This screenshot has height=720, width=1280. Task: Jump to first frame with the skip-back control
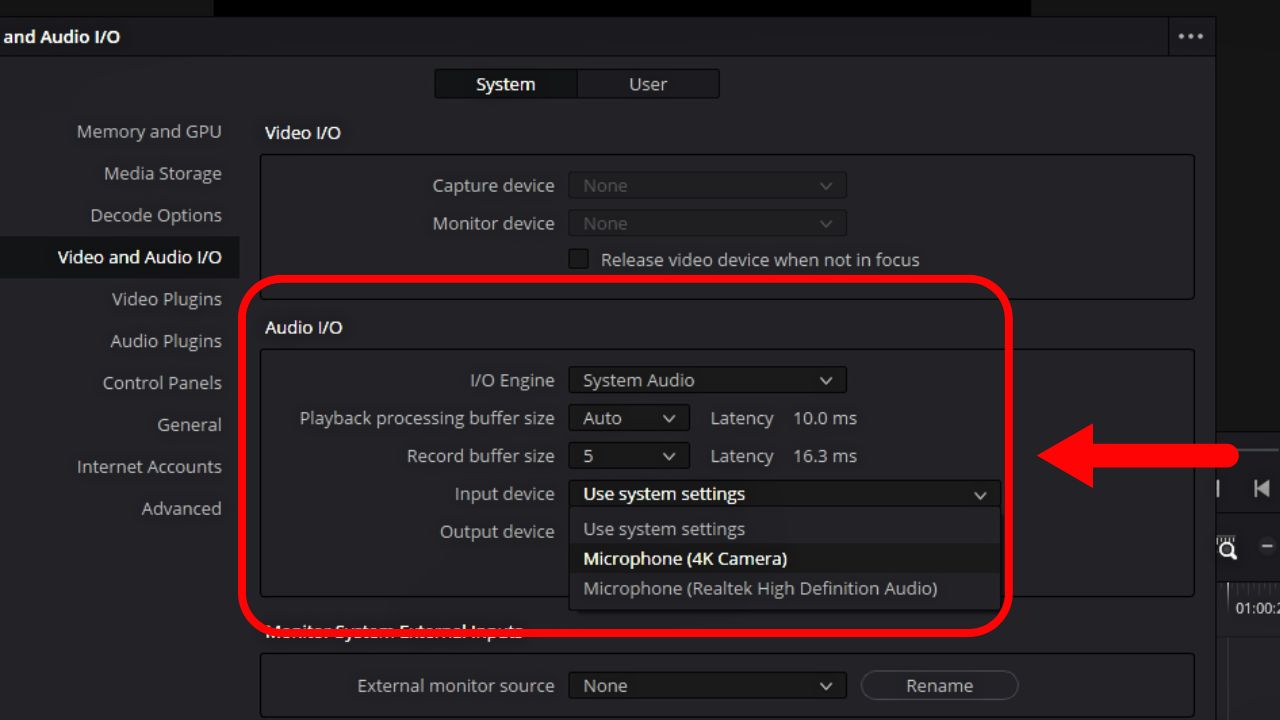1262,488
